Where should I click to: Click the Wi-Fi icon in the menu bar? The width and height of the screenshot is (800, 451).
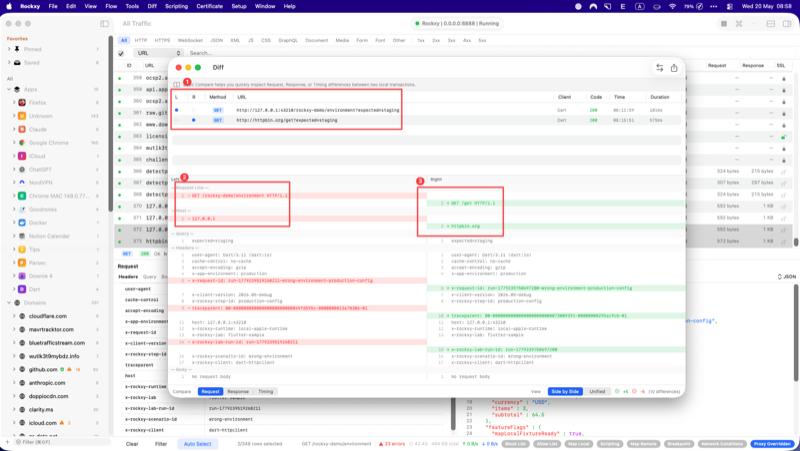[x=672, y=7]
